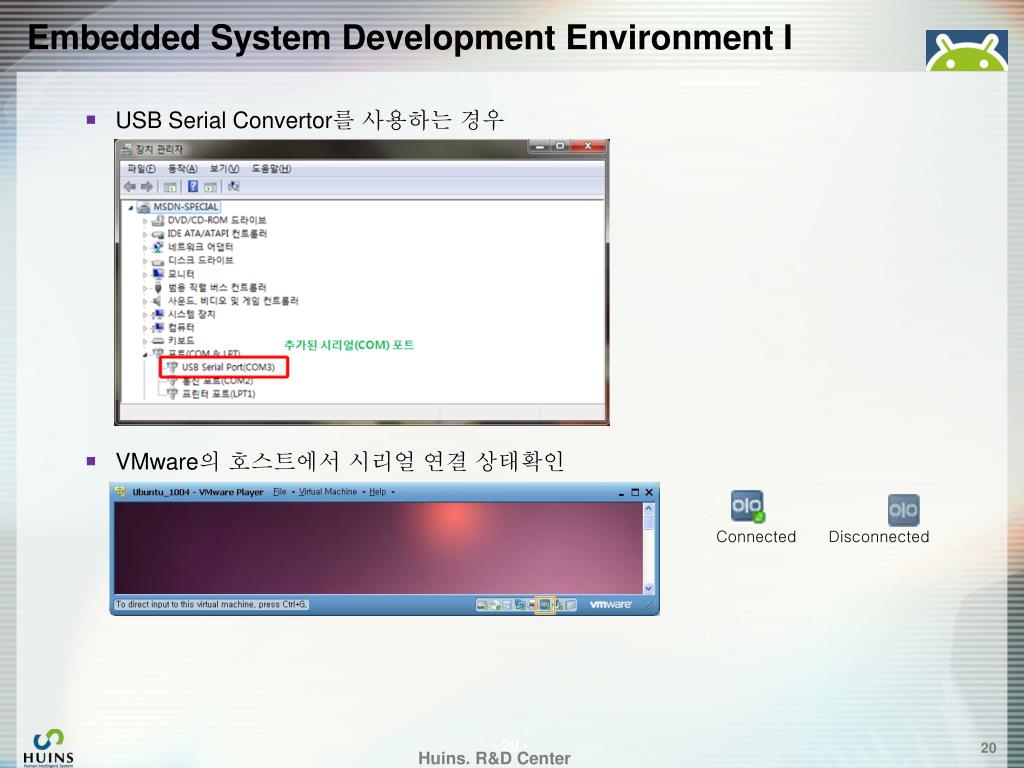Click the VMware window scrollbar down arrow
This screenshot has width=1024, height=768.
648,588
